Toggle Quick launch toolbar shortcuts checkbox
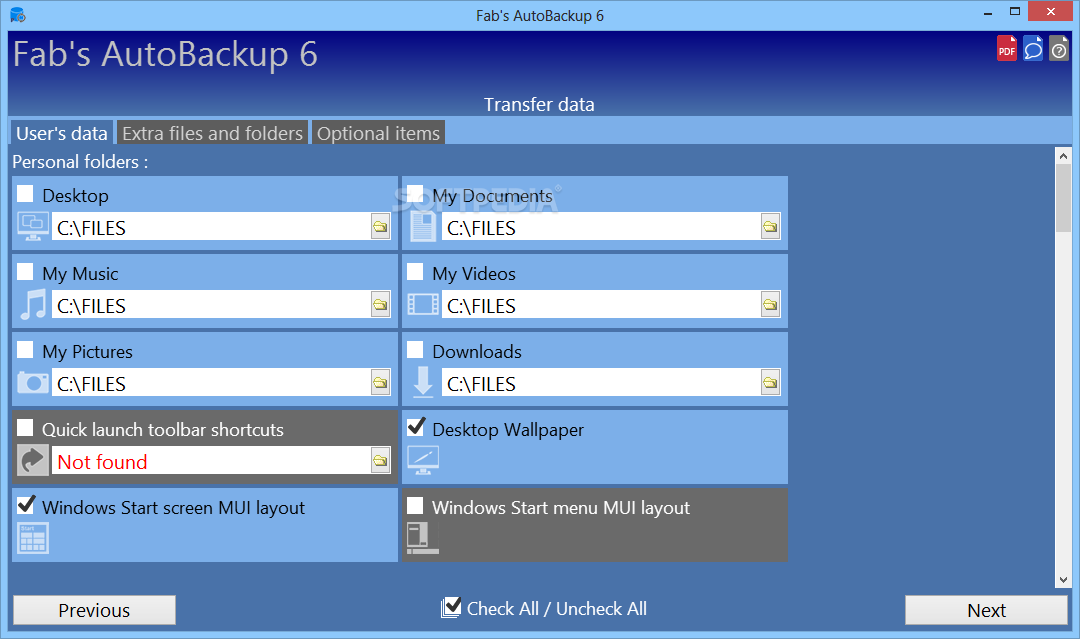The height and width of the screenshot is (639, 1080). tap(25, 428)
